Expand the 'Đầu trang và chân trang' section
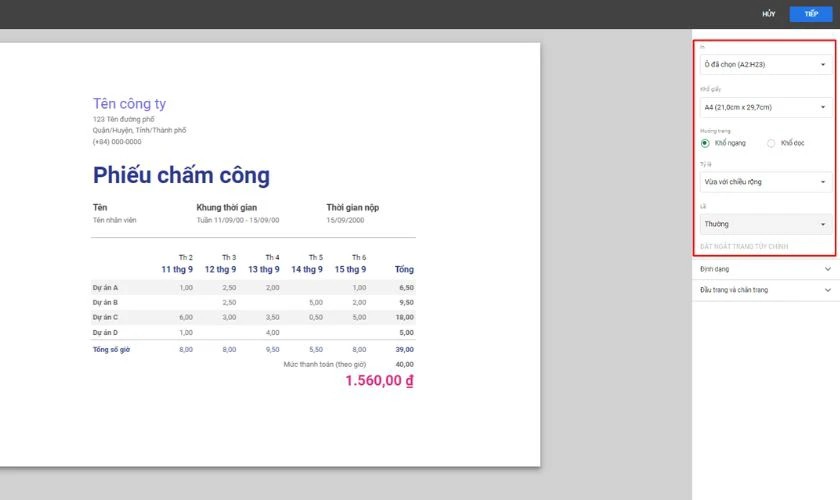The width and height of the screenshot is (840, 500). pos(766,290)
